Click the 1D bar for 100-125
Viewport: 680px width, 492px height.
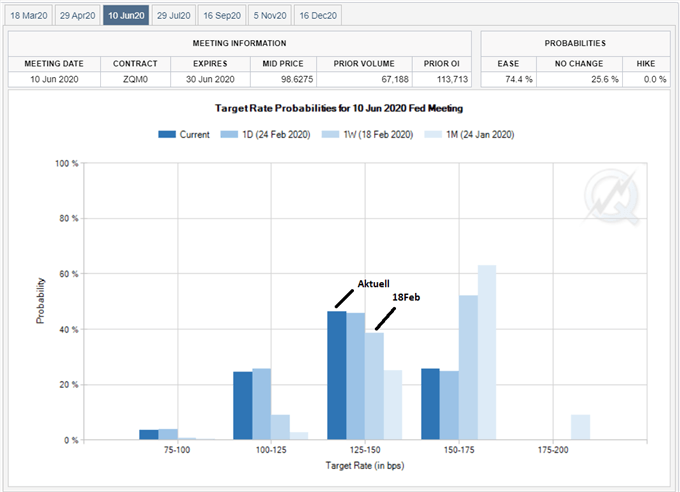(x=262, y=404)
